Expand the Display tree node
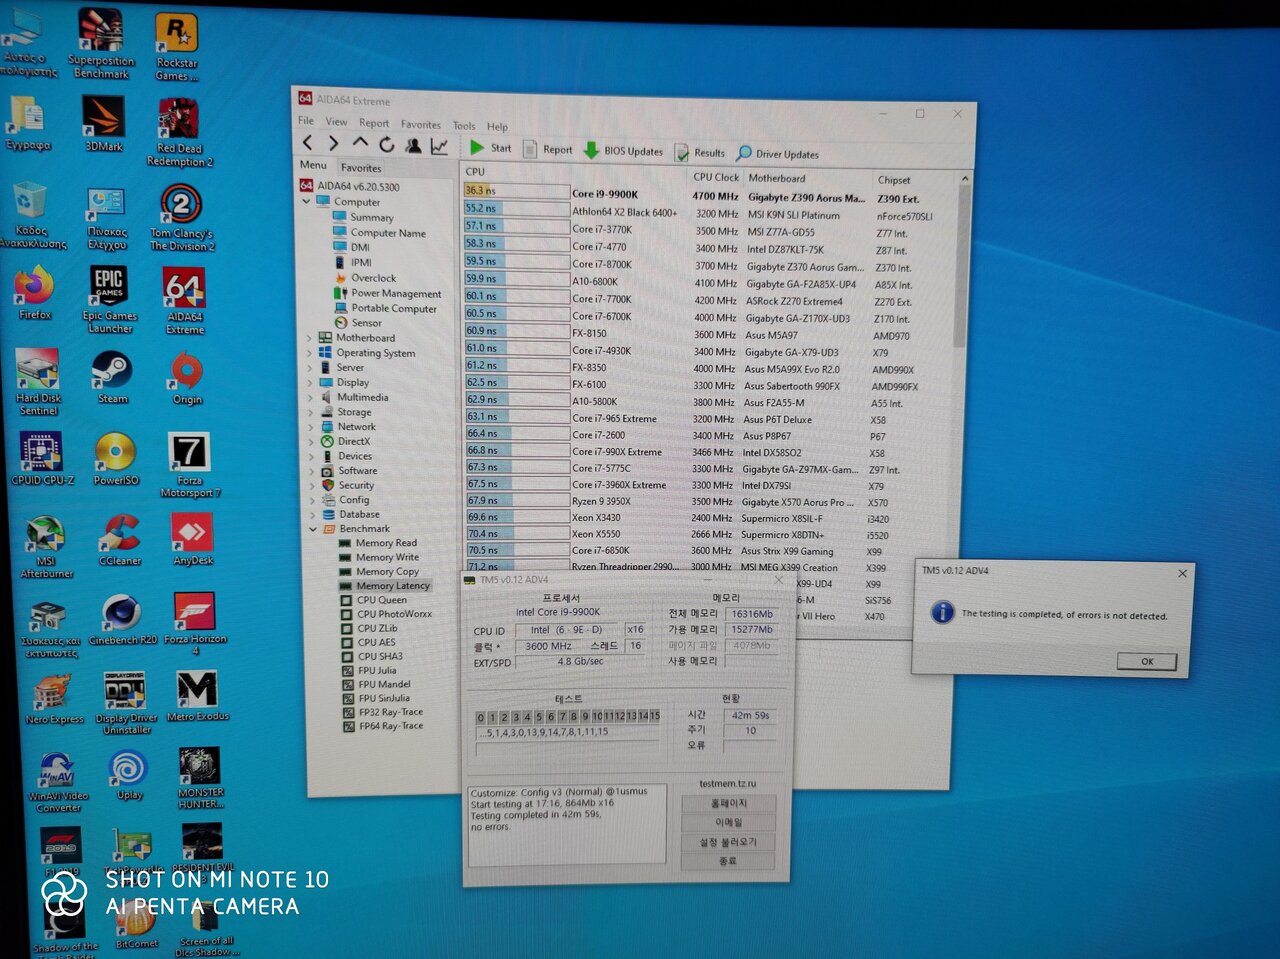1280x959 pixels. pyautogui.click(x=310, y=382)
